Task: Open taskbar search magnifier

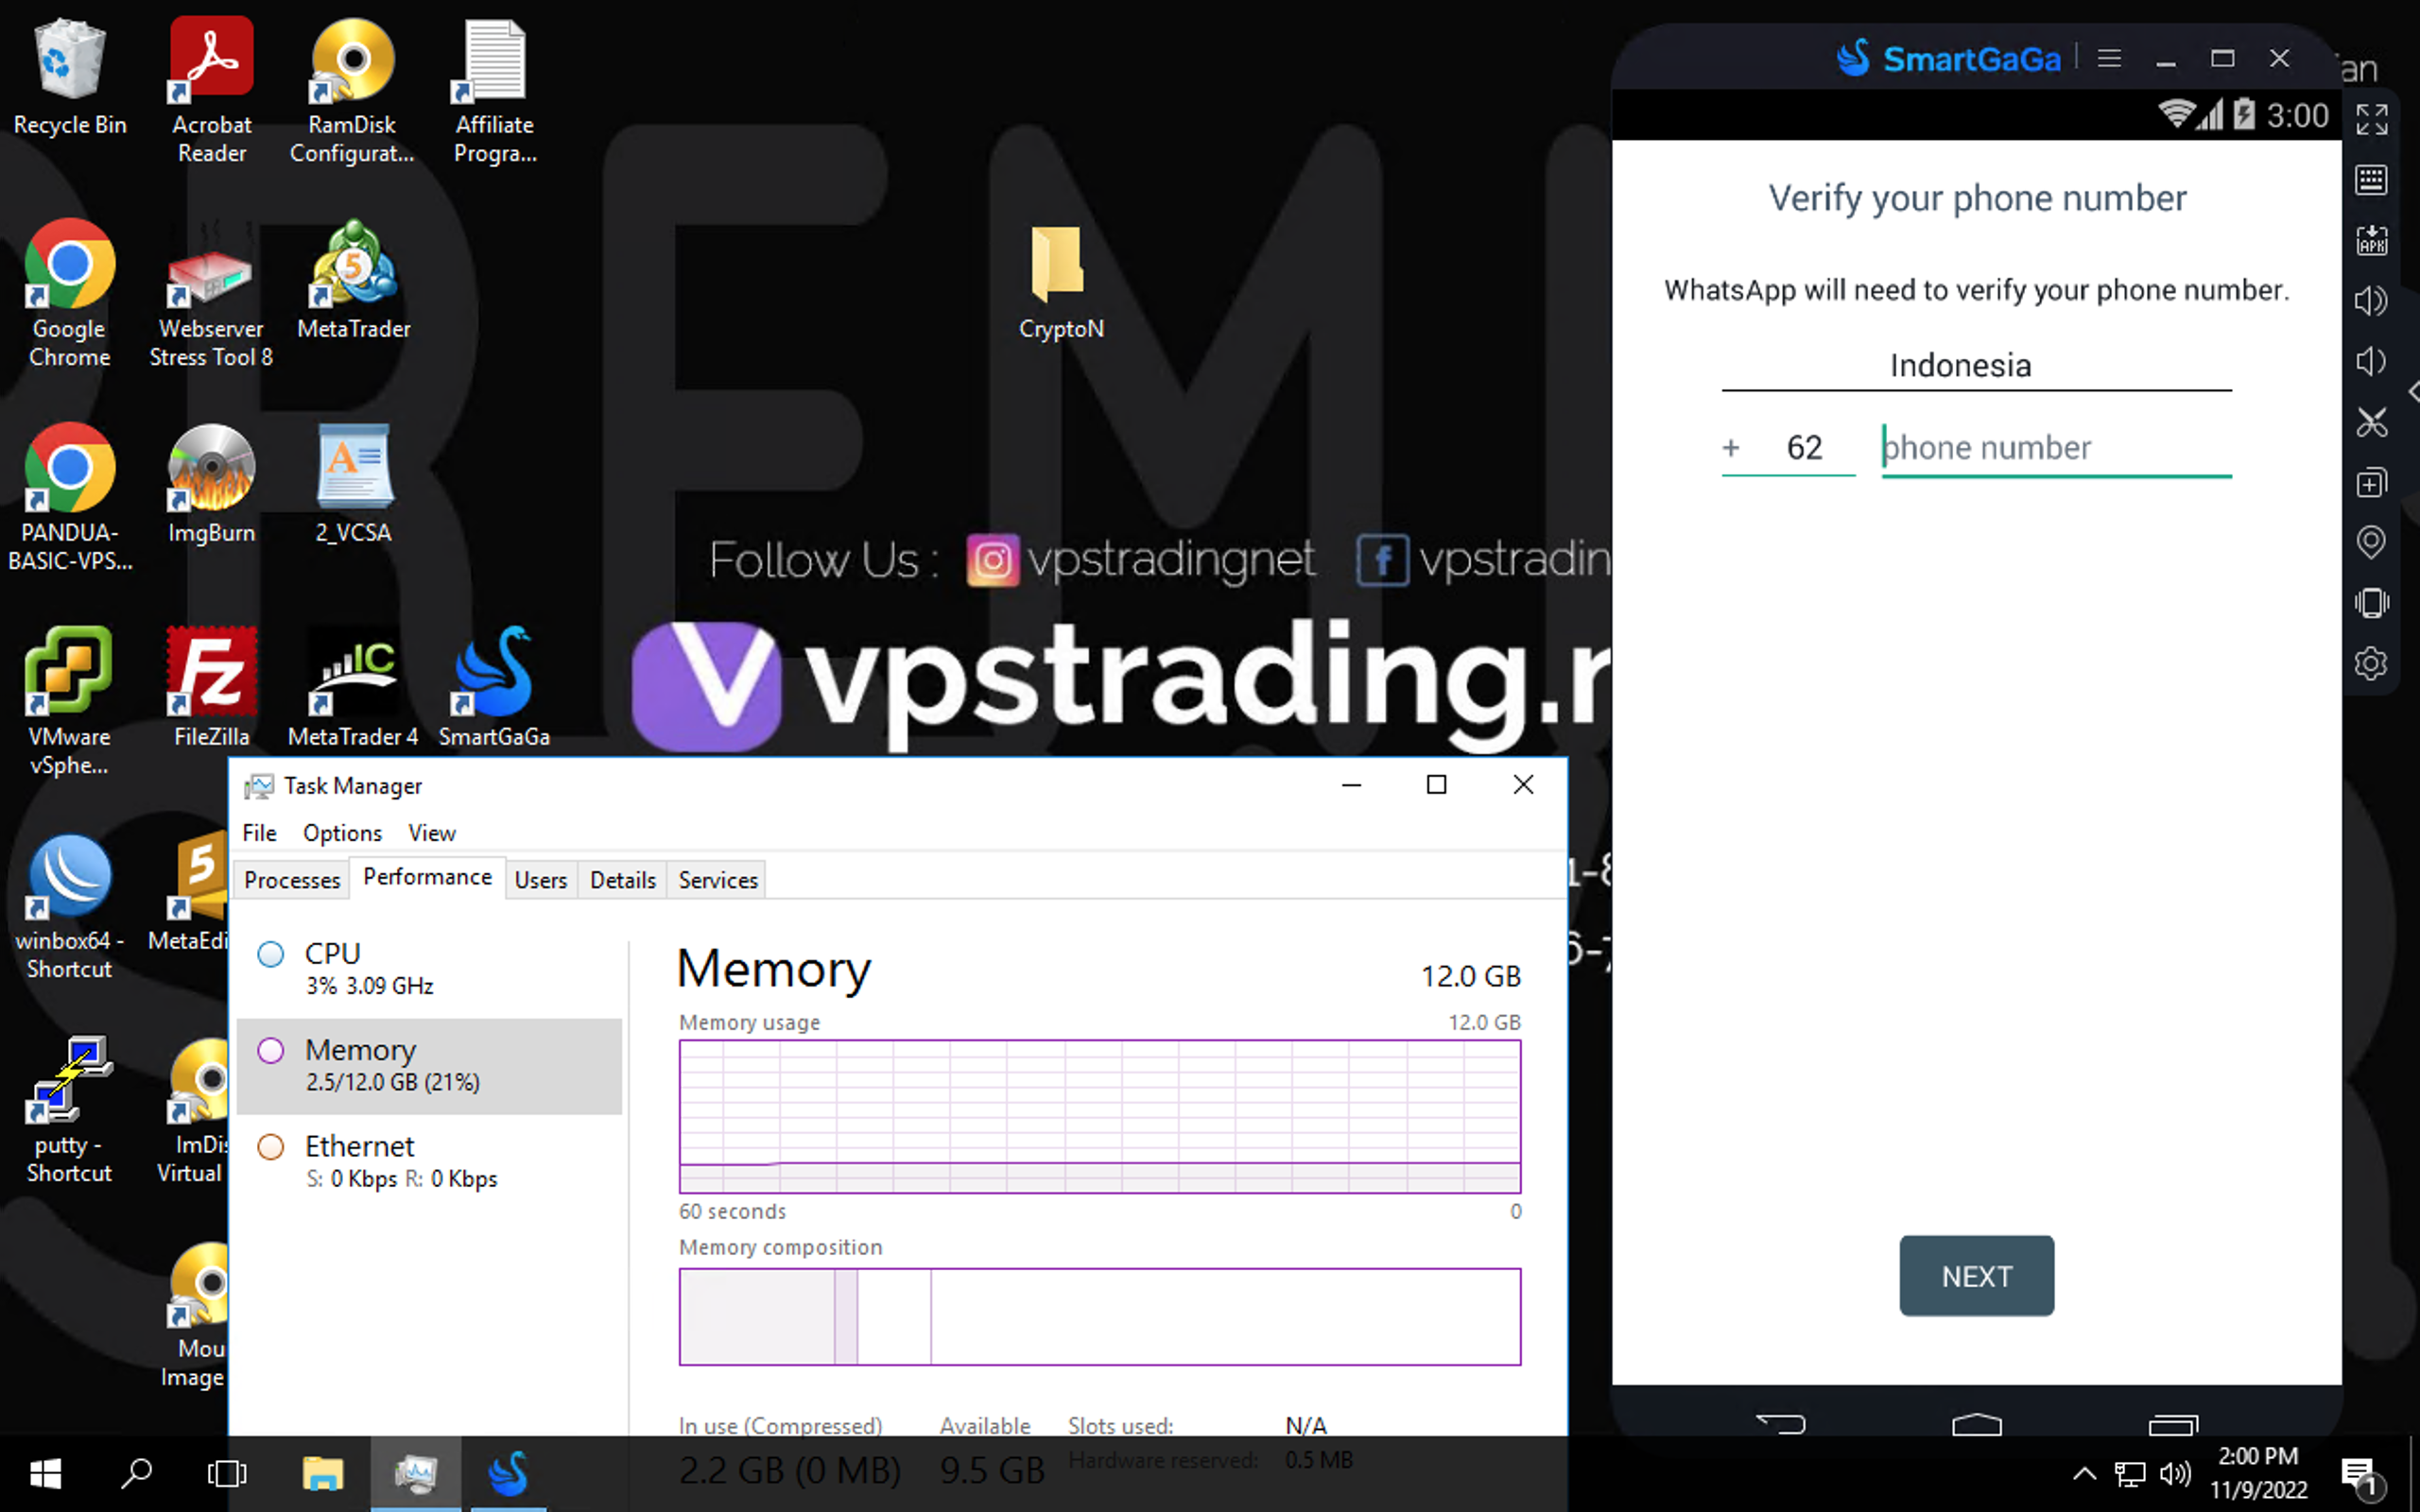Action: tap(136, 1474)
